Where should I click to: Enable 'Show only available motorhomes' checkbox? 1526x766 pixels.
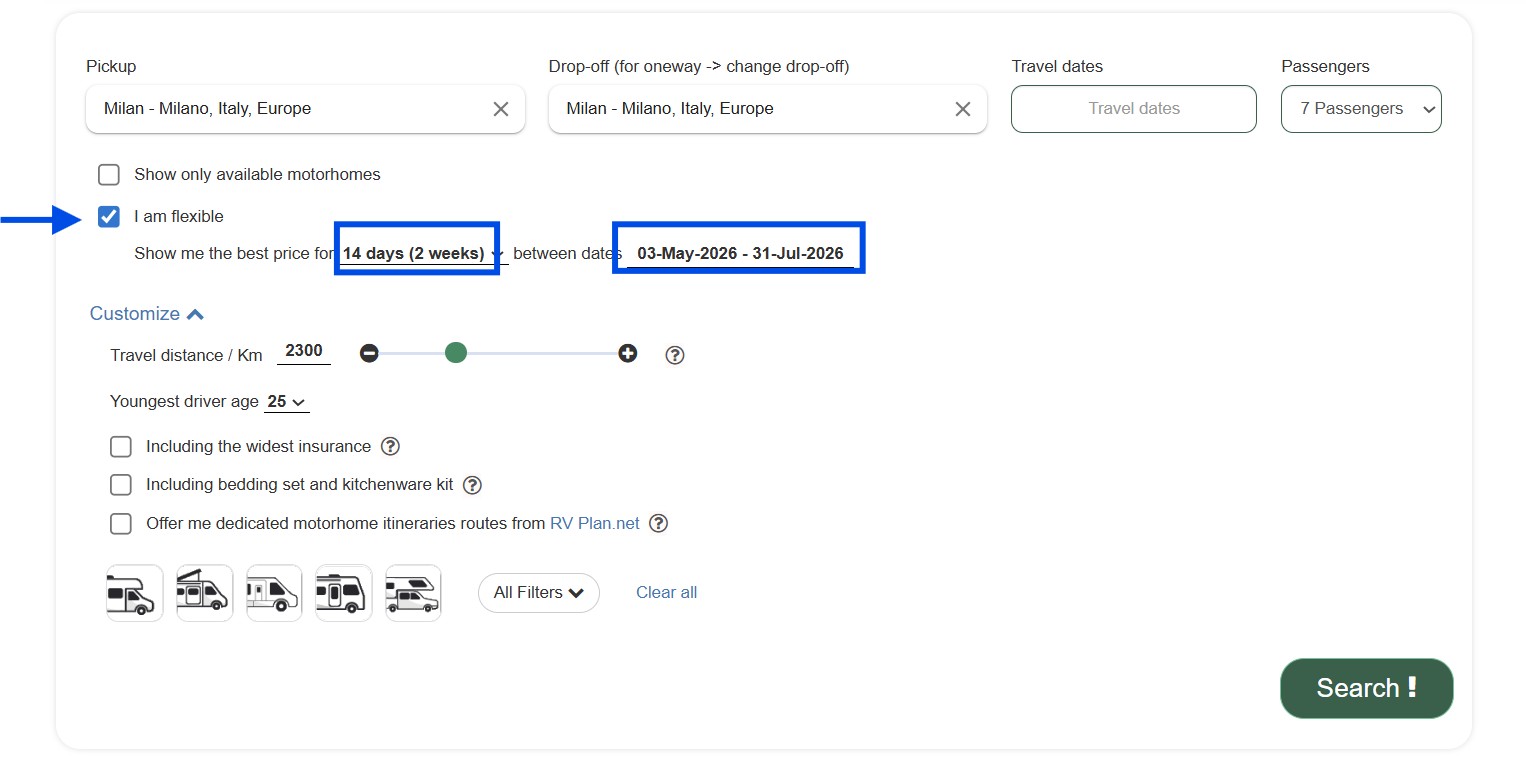(109, 175)
